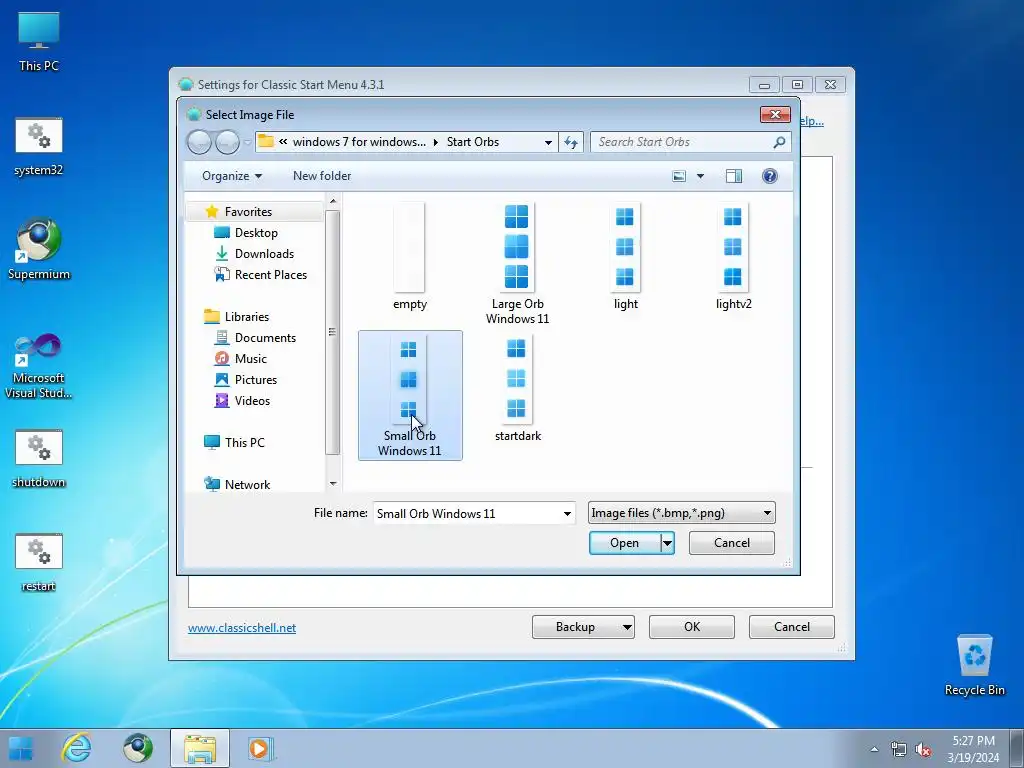Click the 'windows 7 for windows...' breadcrumb
The width and height of the screenshot is (1024, 768).
click(x=359, y=142)
